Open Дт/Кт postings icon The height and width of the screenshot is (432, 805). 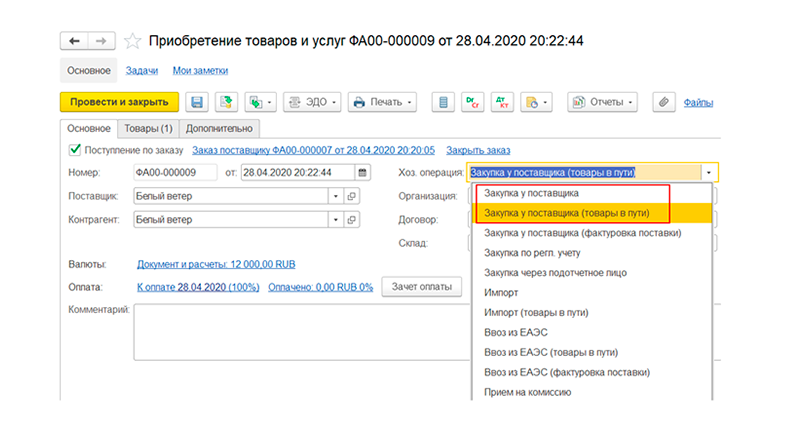(x=502, y=102)
